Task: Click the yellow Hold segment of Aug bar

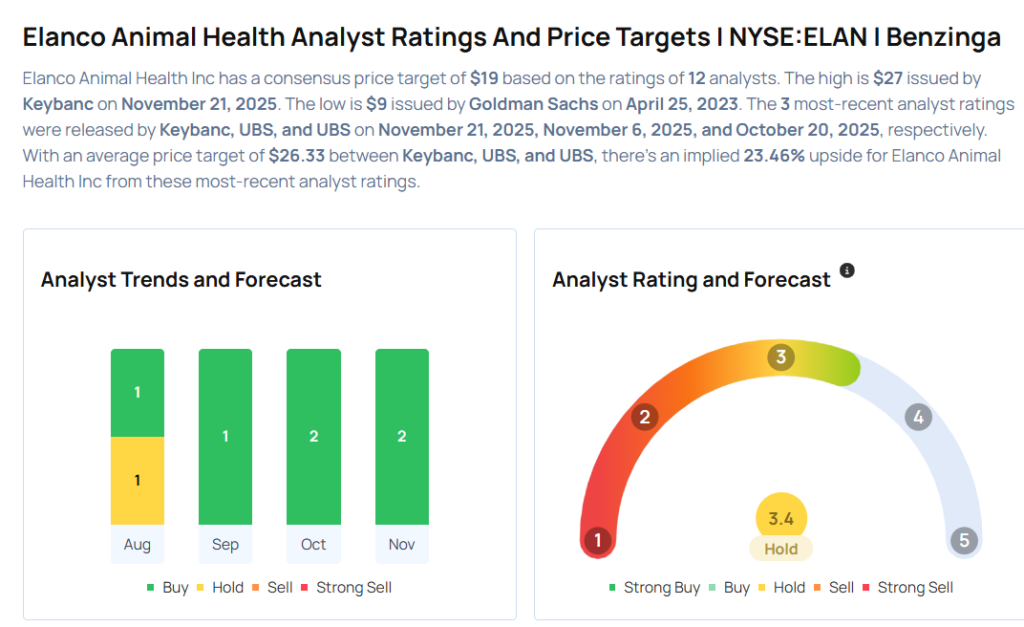Action: pyautogui.click(x=137, y=480)
